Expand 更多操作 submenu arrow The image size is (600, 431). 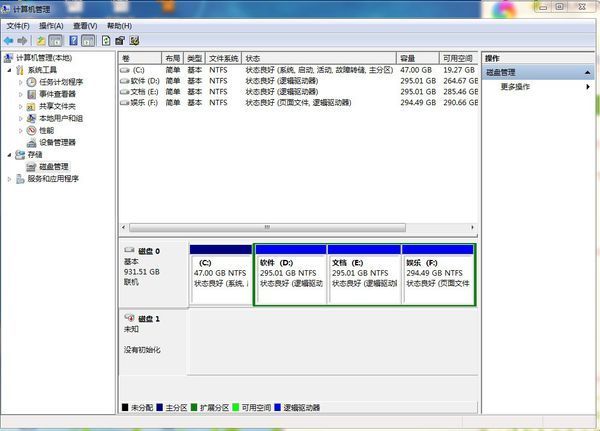tap(588, 87)
